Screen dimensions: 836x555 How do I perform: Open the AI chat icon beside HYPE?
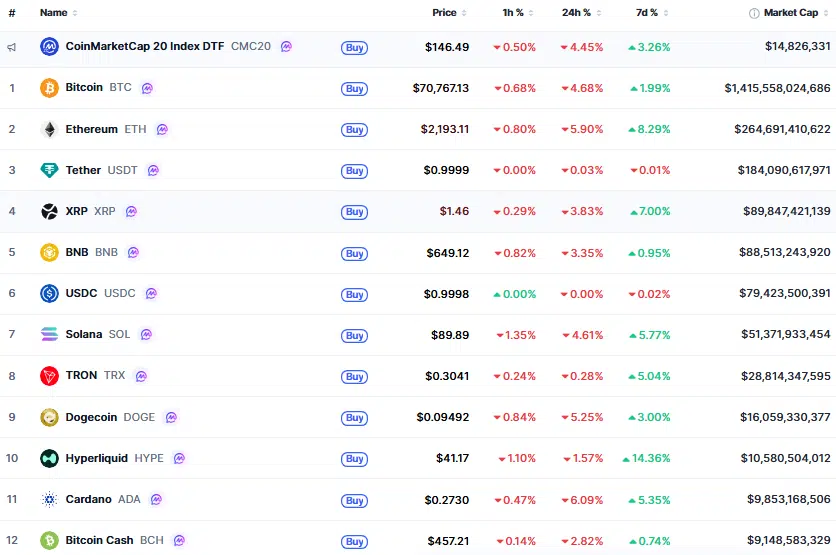[179, 458]
